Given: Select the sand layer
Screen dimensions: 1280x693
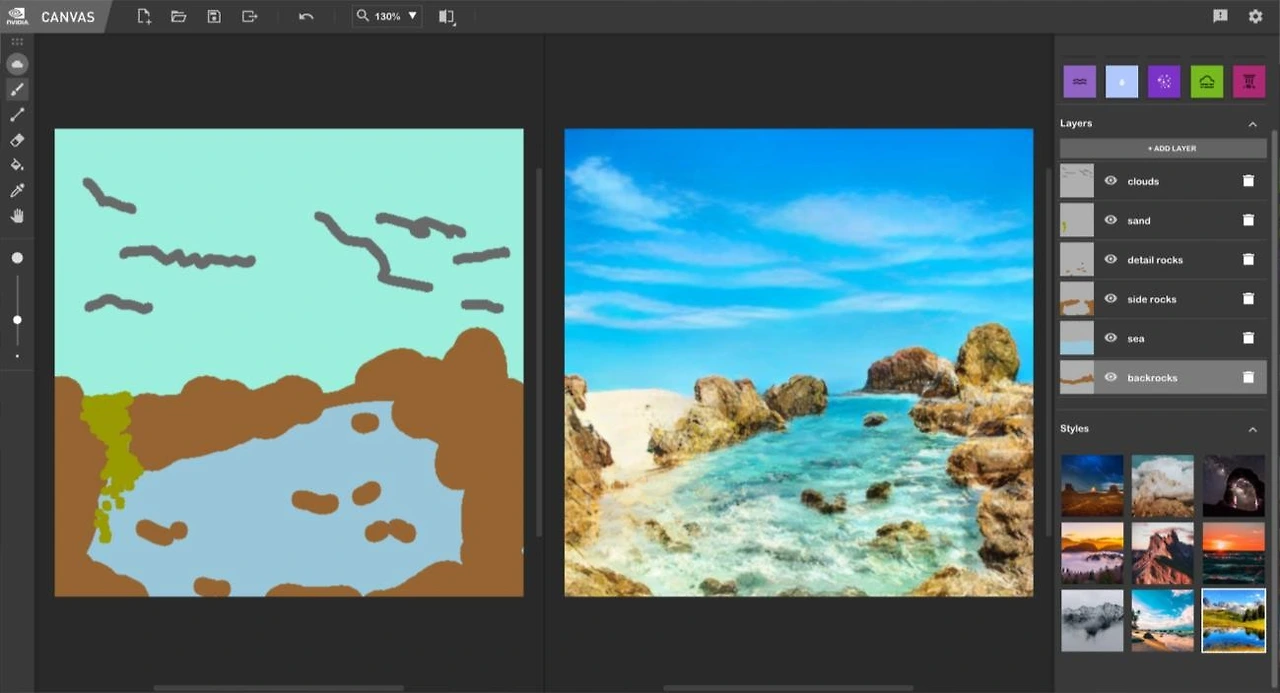Looking at the screenshot, I should 1139,221.
